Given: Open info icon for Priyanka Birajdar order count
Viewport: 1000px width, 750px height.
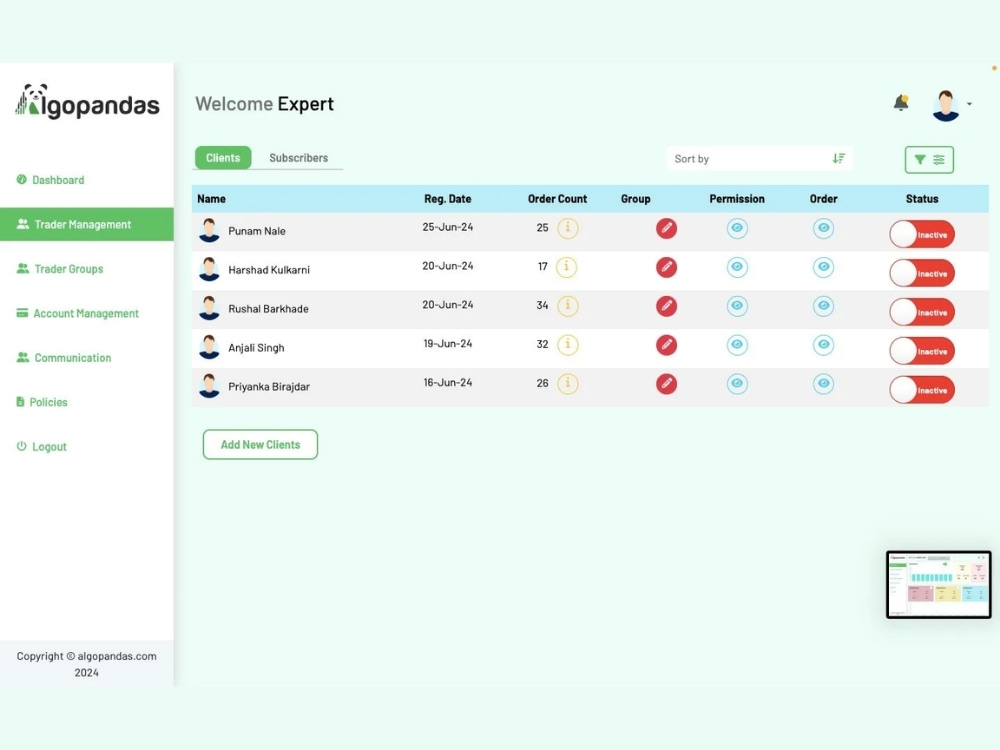Looking at the screenshot, I should point(568,383).
